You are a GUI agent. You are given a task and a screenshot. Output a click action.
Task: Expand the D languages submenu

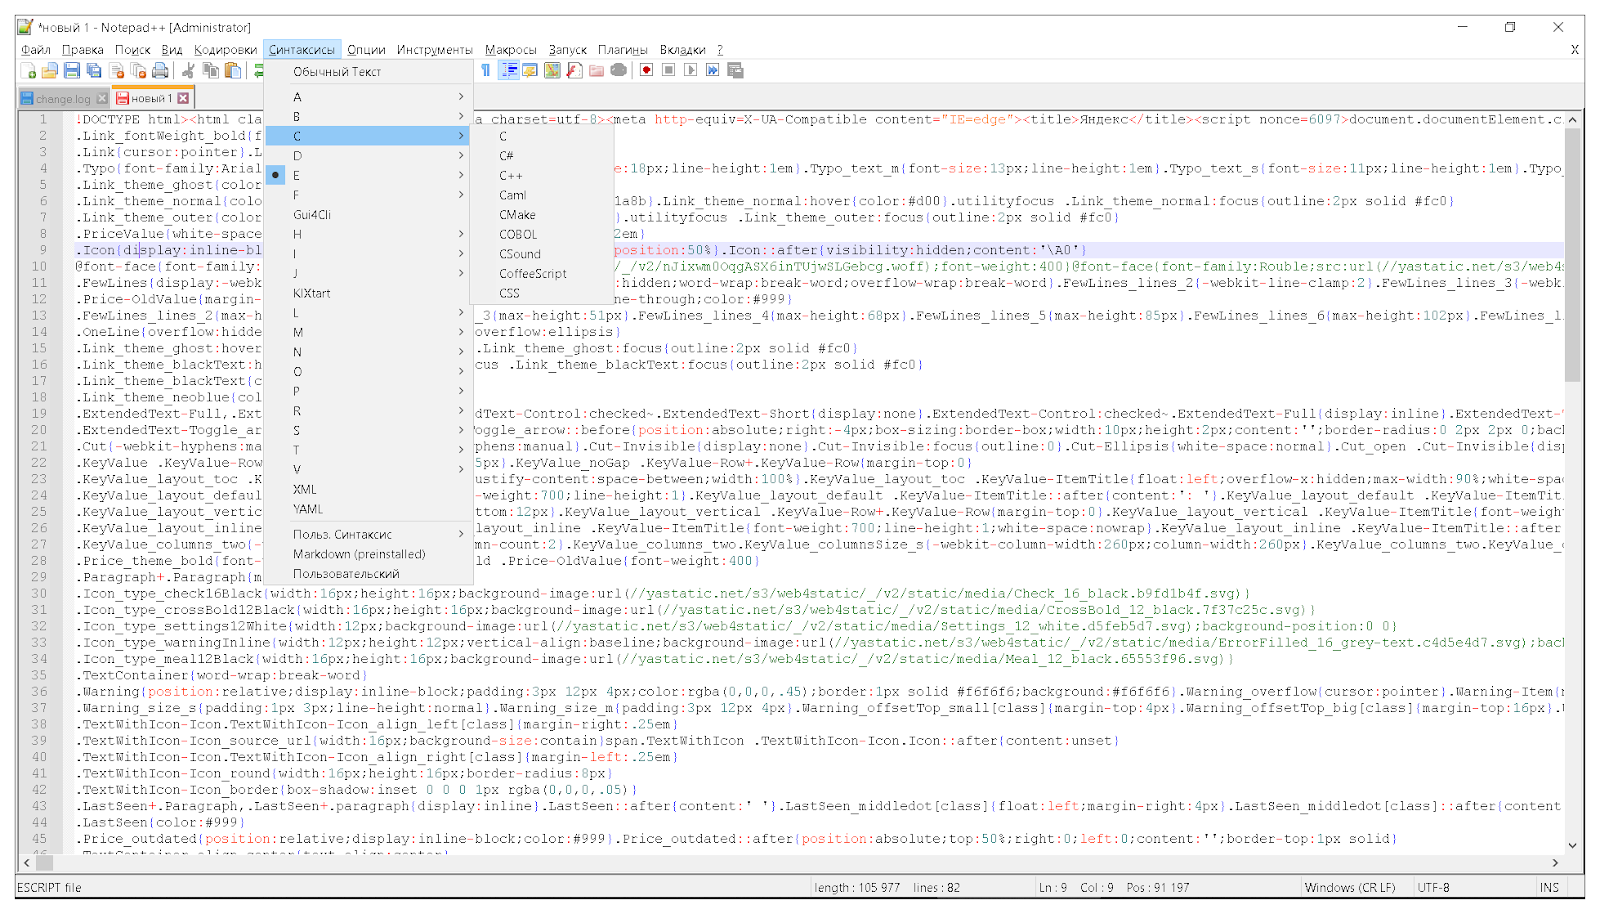(x=368, y=156)
